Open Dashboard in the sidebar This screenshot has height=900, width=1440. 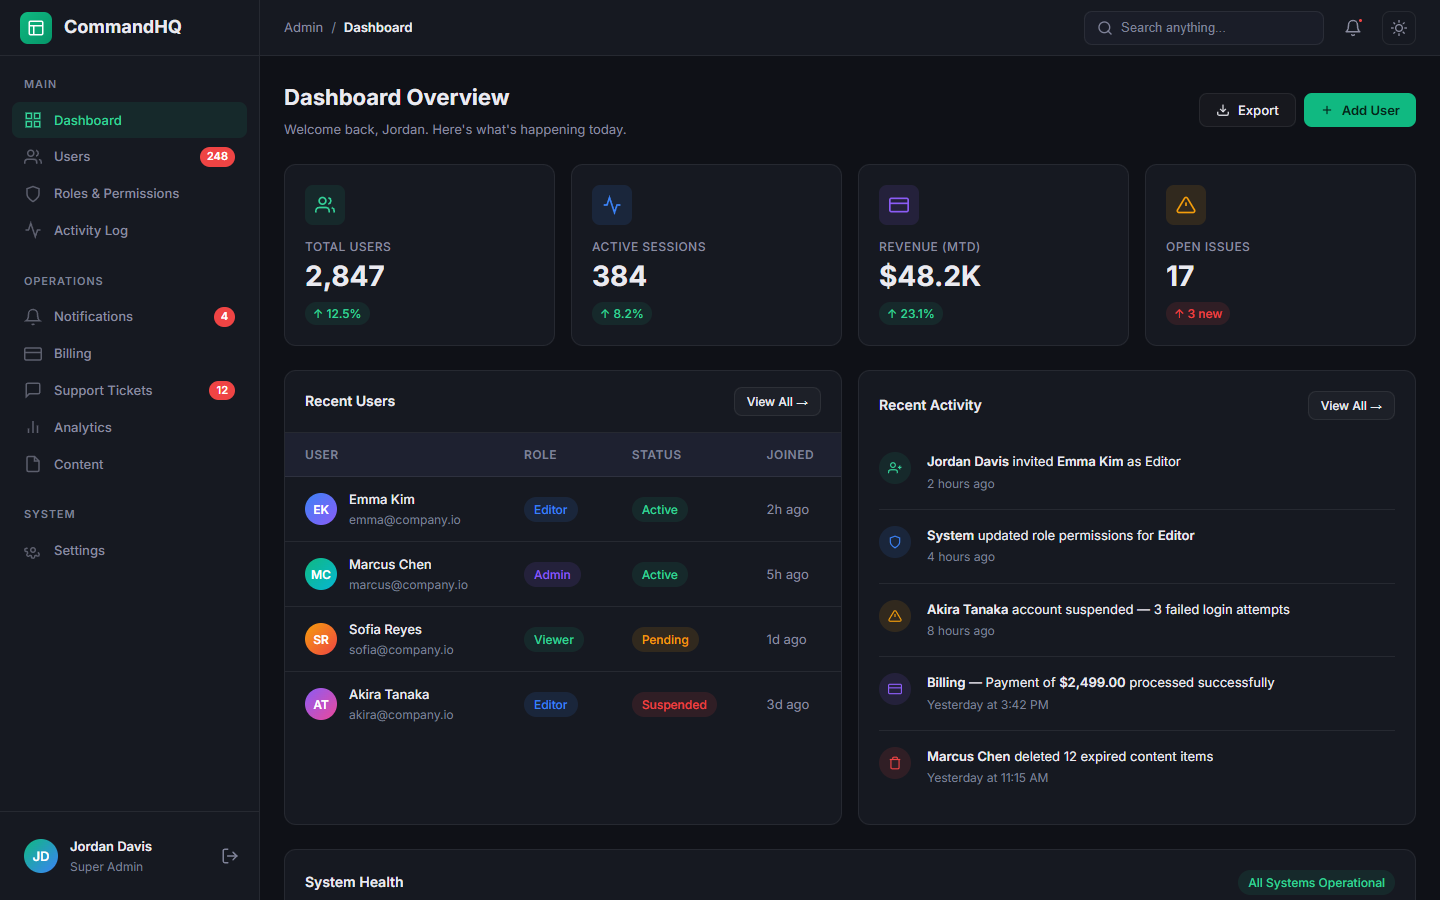pos(129,120)
